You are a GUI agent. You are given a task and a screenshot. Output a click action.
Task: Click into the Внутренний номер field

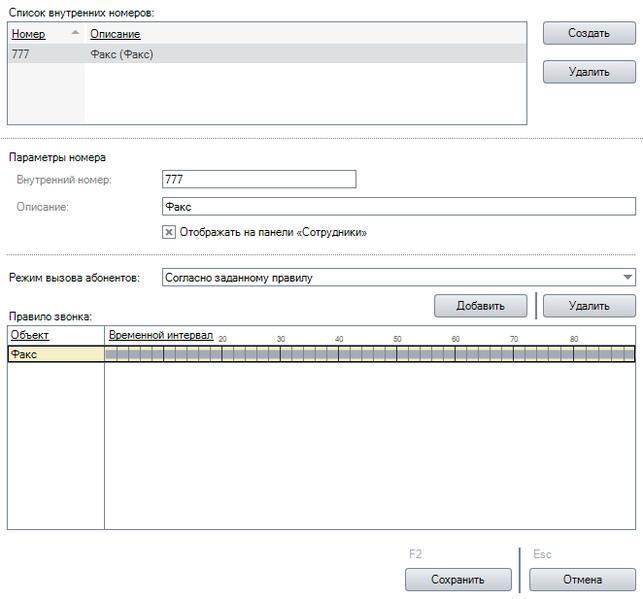[x=259, y=179]
